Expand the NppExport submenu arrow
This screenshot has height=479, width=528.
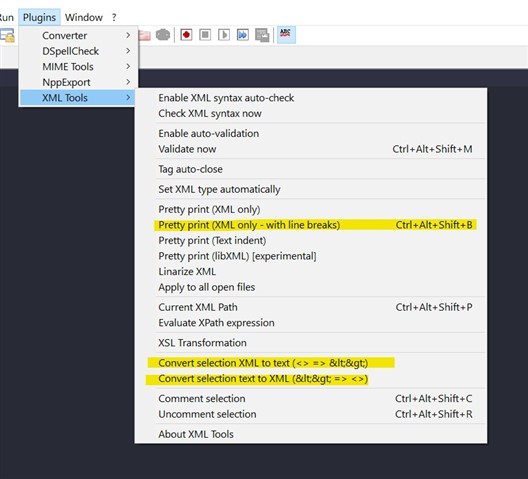click(x=128, y=82)
